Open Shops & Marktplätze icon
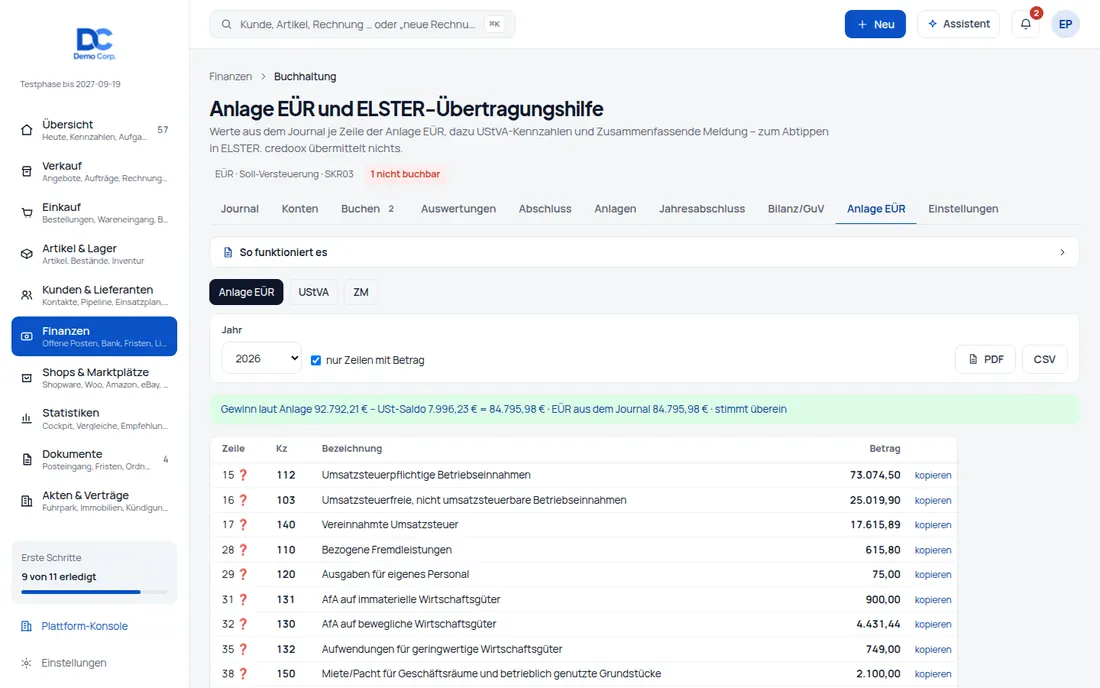 (x=27, y=378)
